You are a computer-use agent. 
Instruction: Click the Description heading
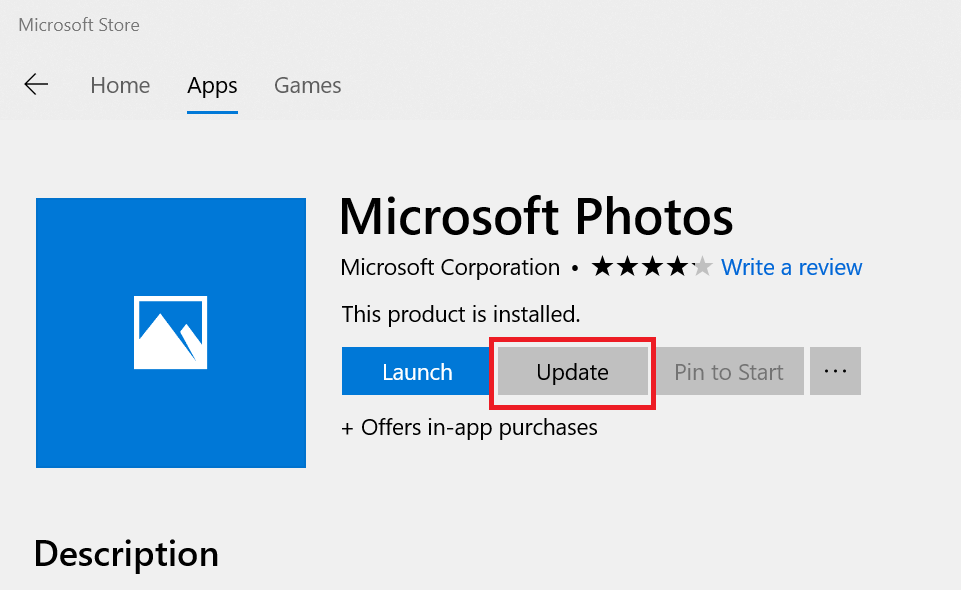tap(126, 554)
